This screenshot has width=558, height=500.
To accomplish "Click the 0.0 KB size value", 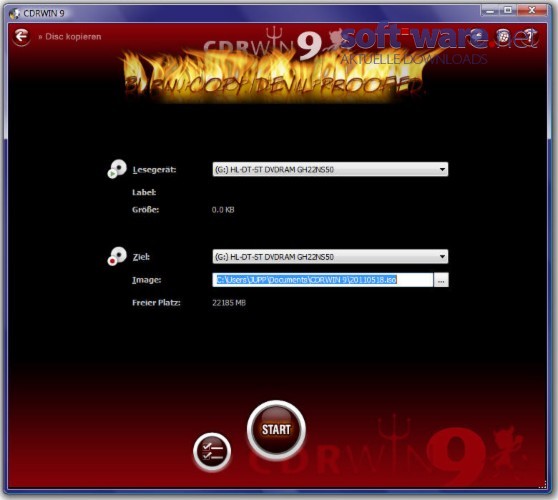I will (223, 210).
